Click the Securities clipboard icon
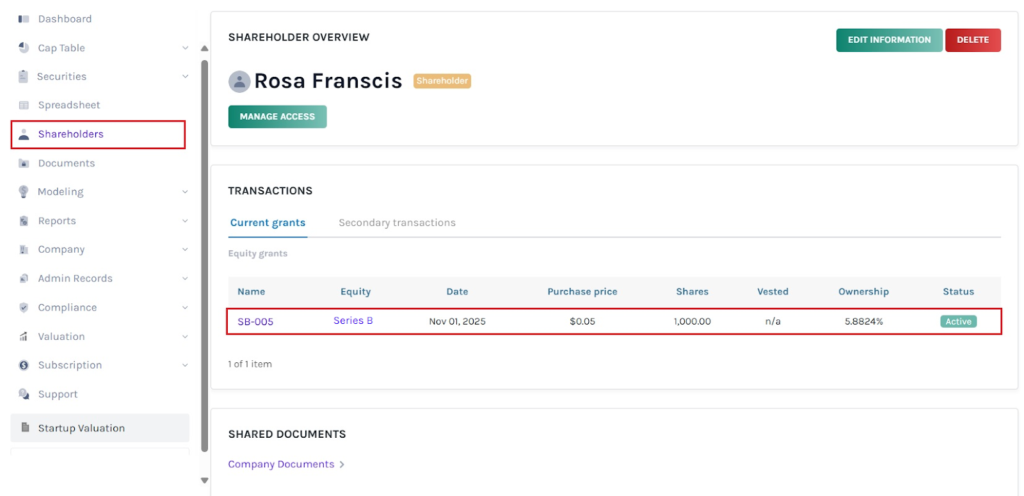 tap(24, 76)
